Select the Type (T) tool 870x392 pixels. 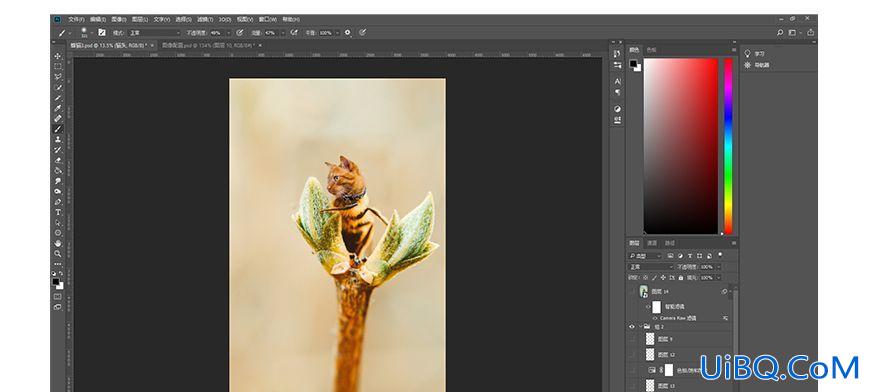click(58, 212)
